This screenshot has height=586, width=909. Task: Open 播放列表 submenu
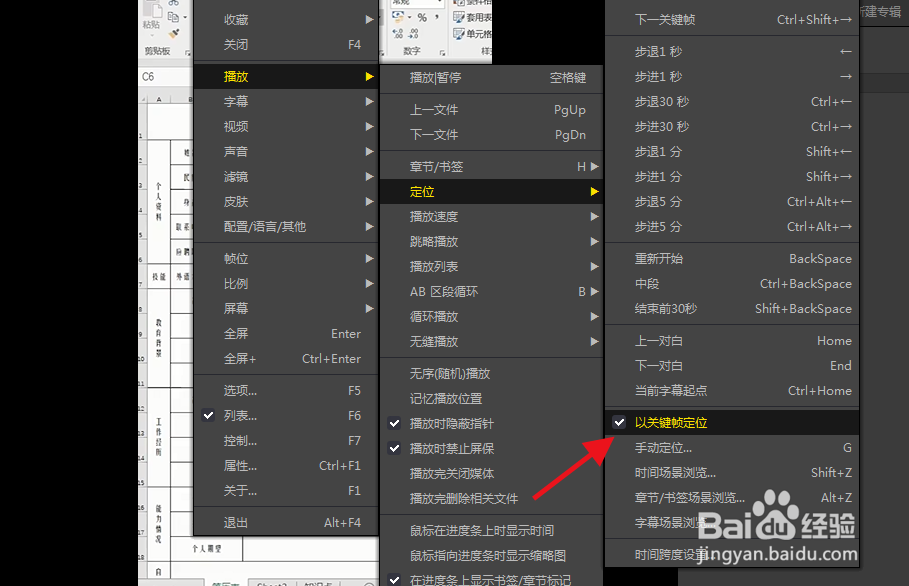492,266
